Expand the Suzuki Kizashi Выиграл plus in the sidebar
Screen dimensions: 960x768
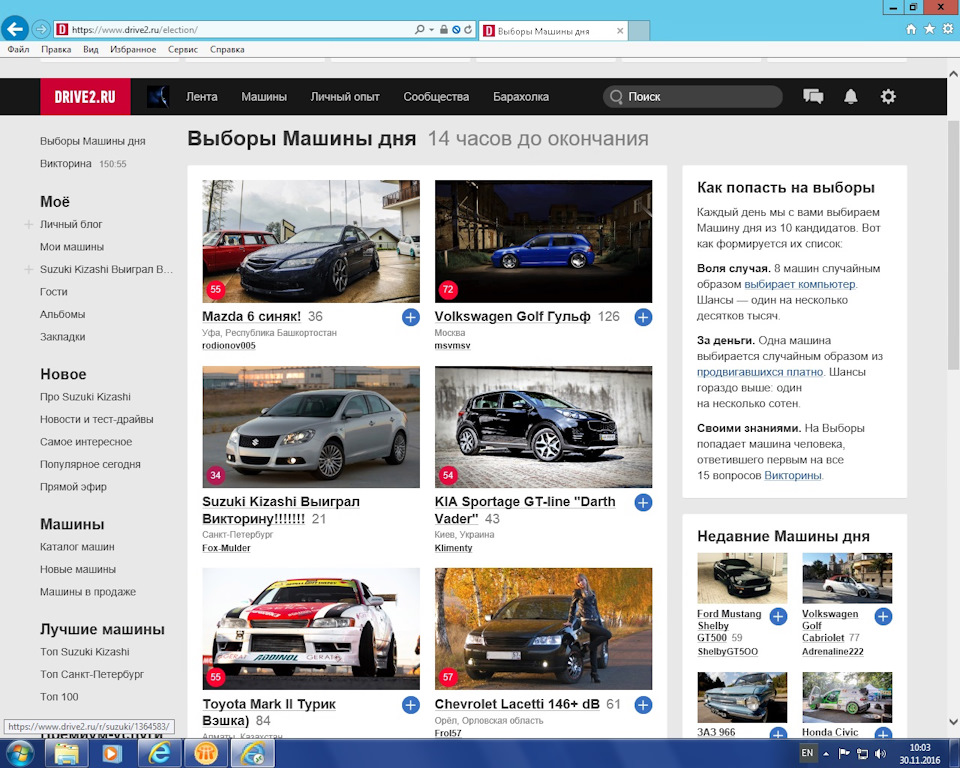28,269
